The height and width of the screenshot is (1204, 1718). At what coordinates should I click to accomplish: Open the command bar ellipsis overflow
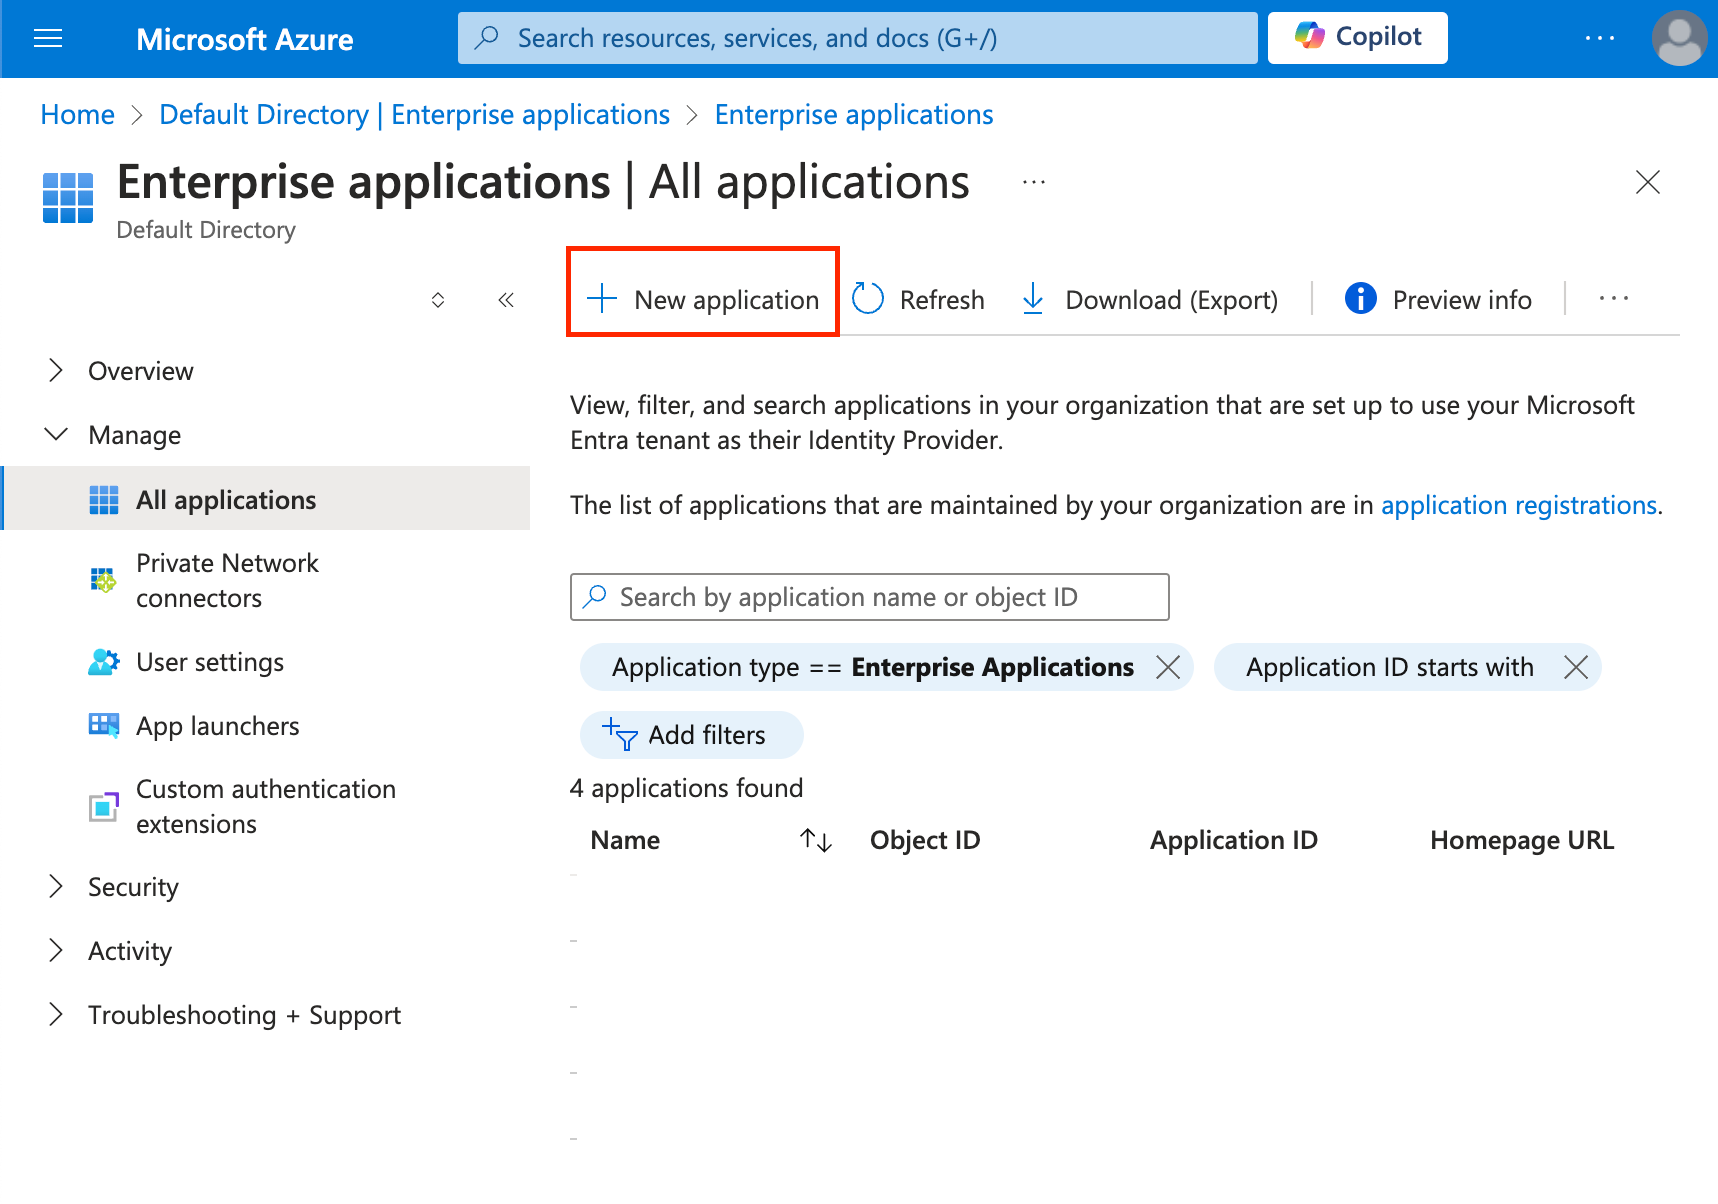[1614, 299]
